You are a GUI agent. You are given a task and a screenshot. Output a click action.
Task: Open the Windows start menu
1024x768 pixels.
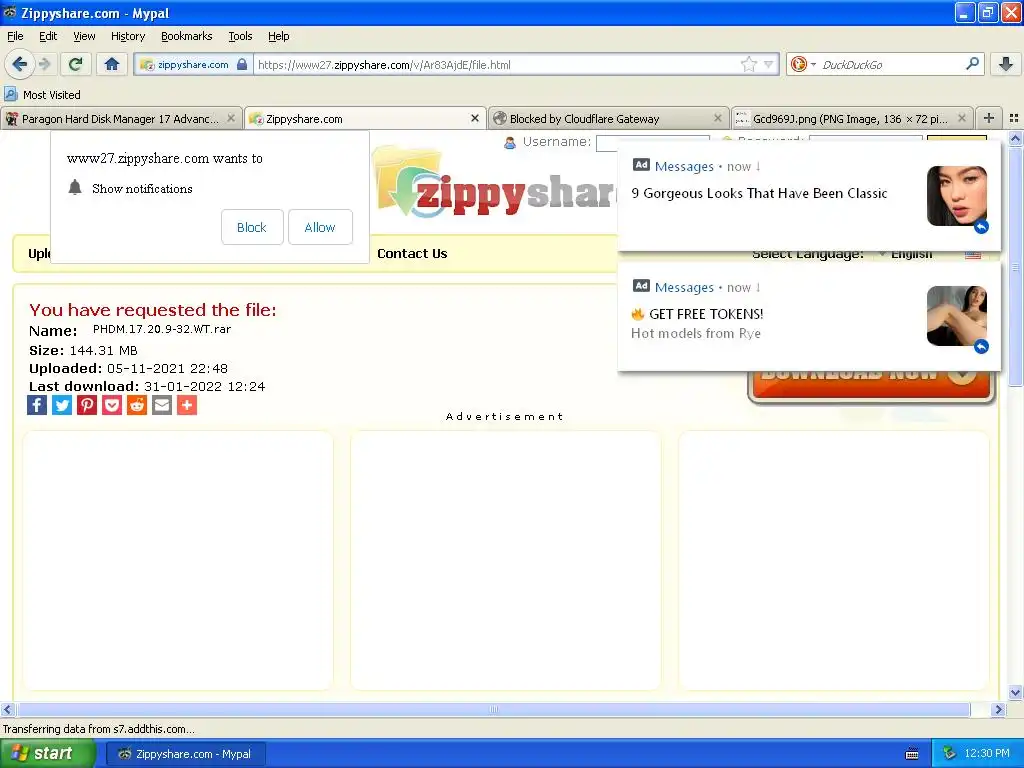pos(48,753)
